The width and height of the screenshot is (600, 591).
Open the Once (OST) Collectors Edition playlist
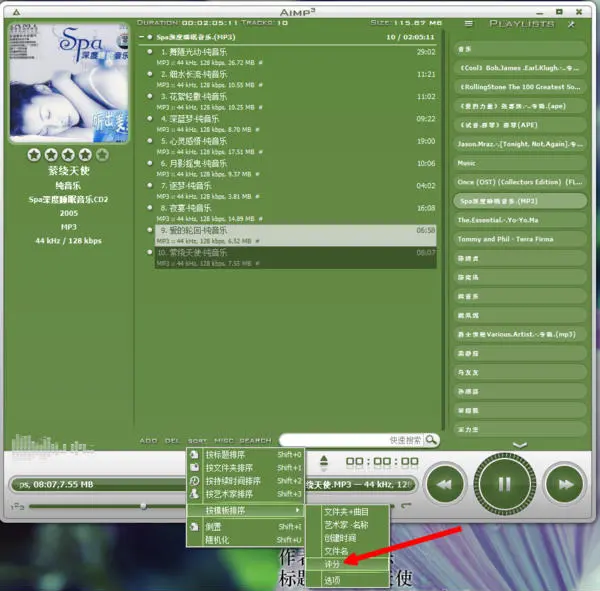click(520, 182)
